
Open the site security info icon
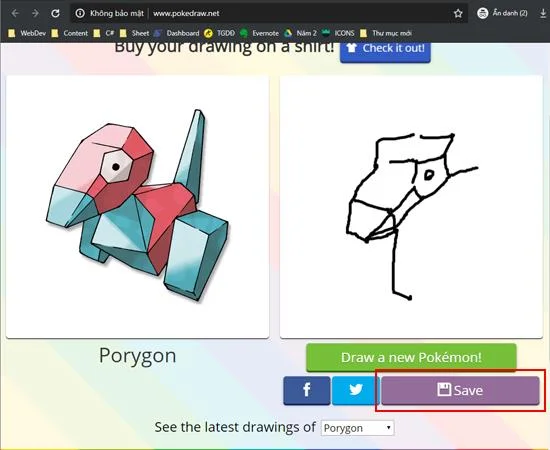[x=80, y=13]
